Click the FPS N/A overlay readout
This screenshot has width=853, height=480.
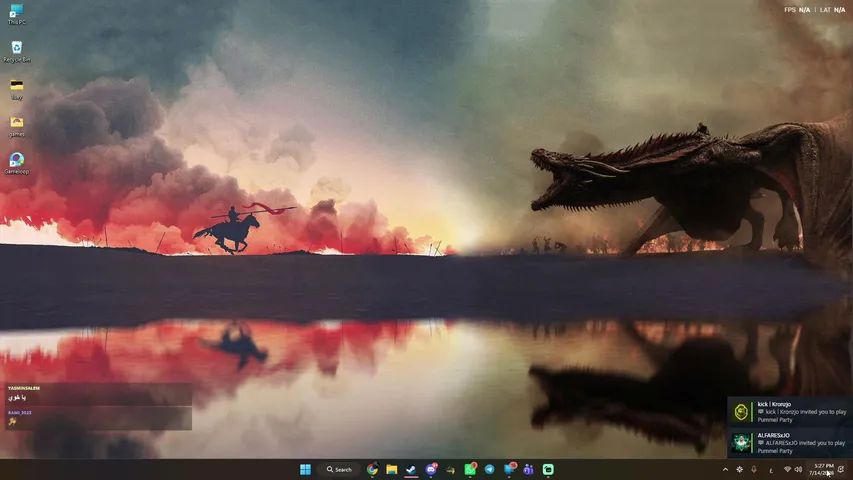(797, 10)
